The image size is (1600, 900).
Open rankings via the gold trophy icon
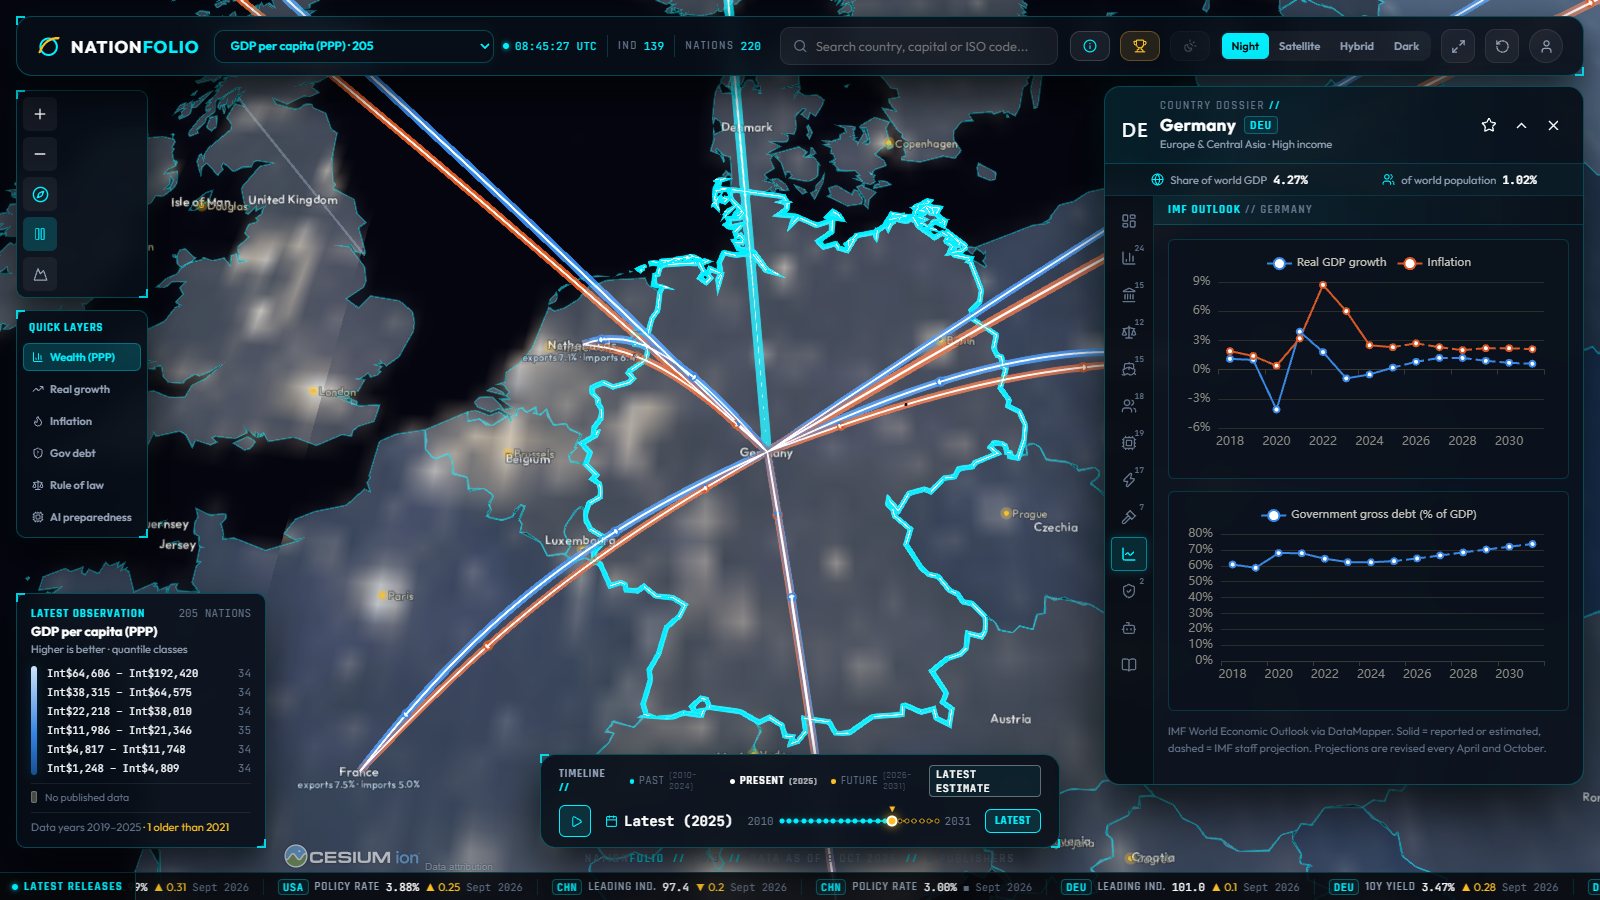coord(1139,46)
